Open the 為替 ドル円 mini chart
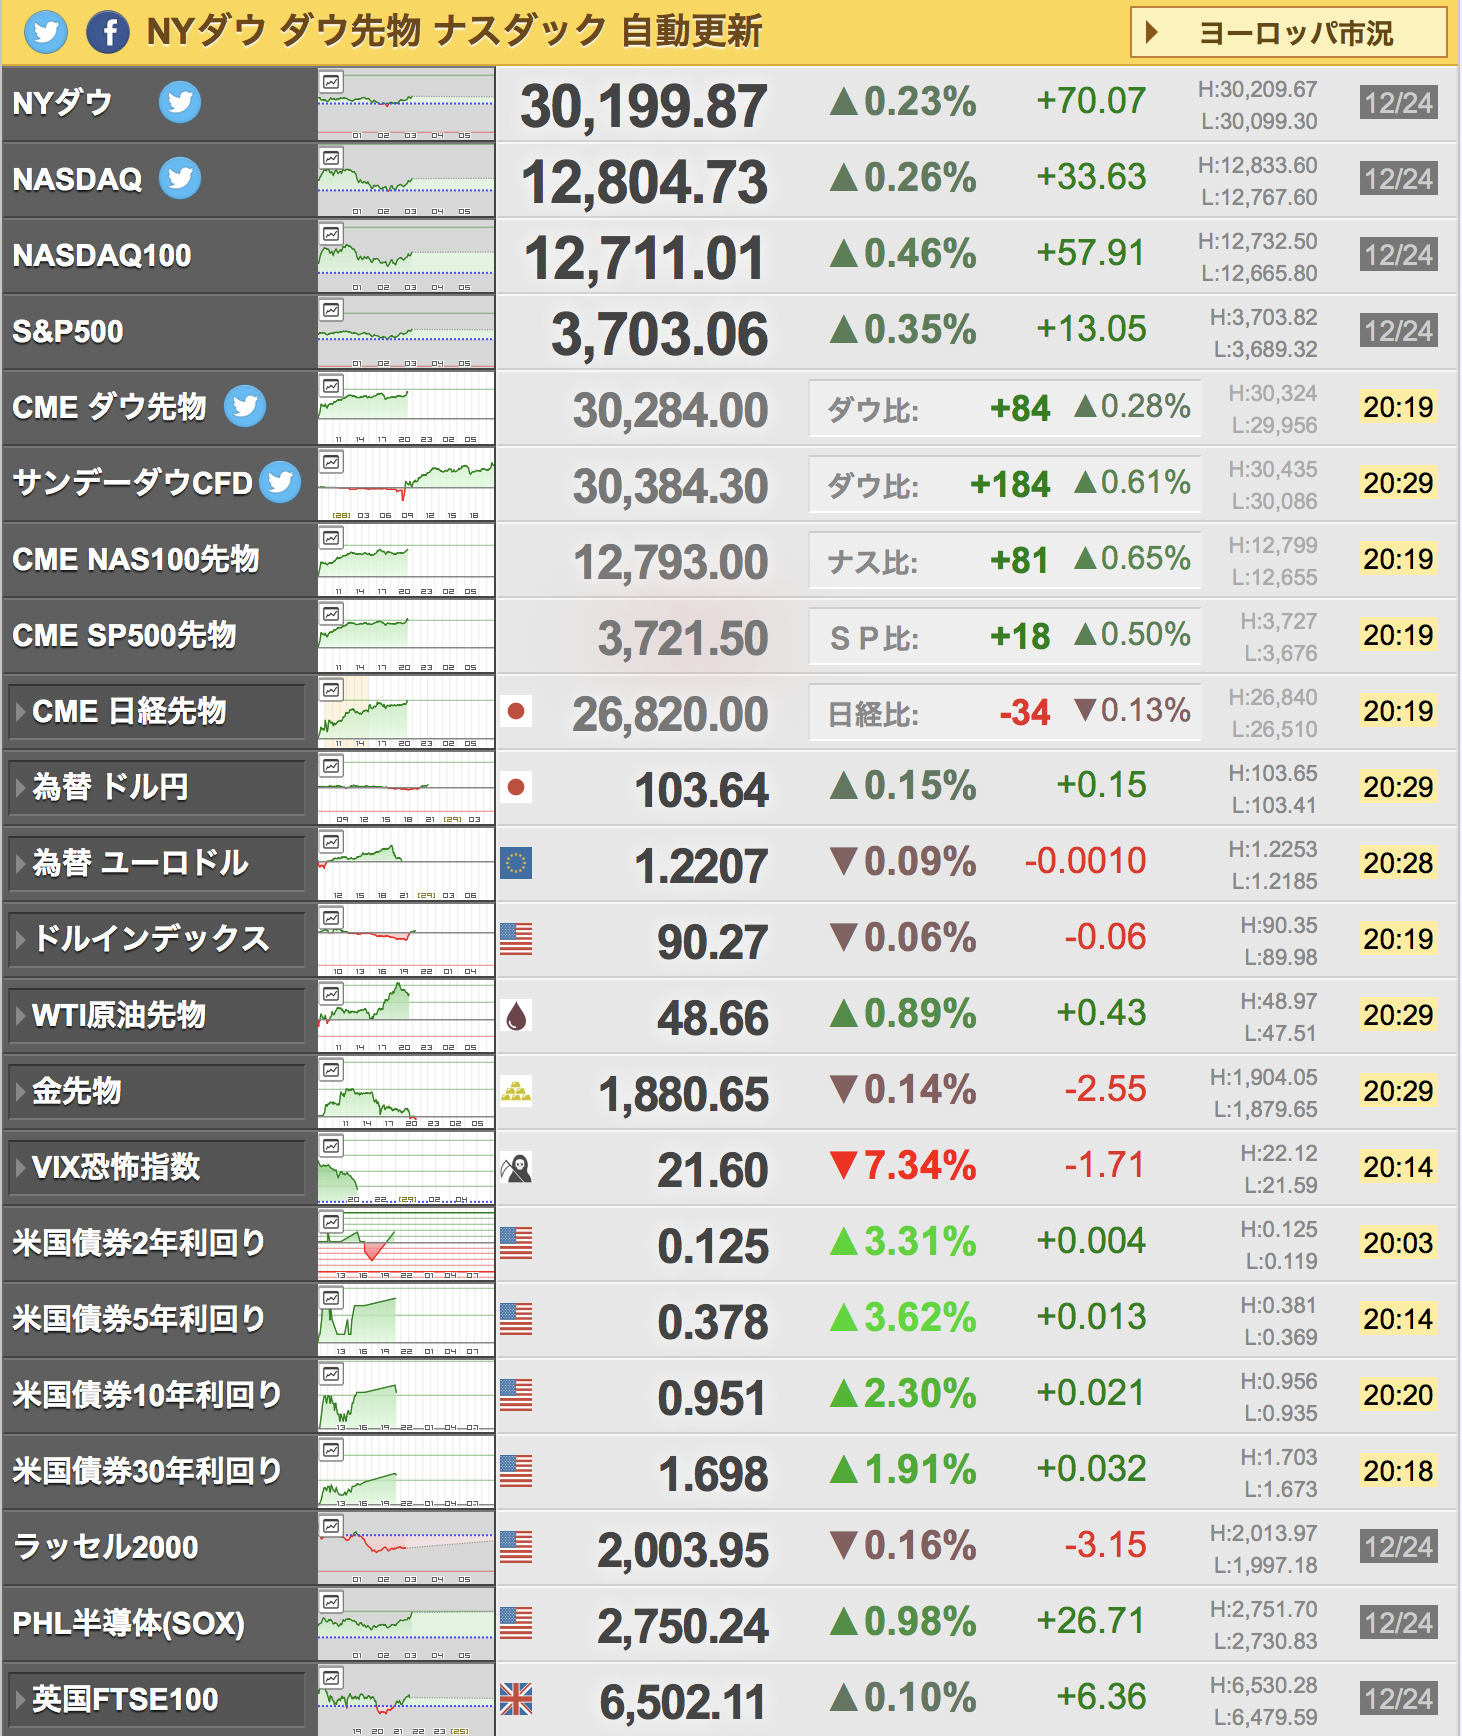This screenshot has height=1736, width=1462. [x=406, y=788]
